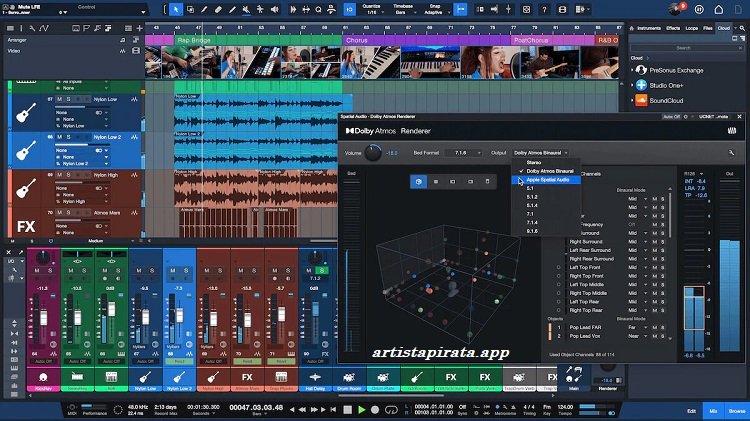Select the Mute tool

246,9
